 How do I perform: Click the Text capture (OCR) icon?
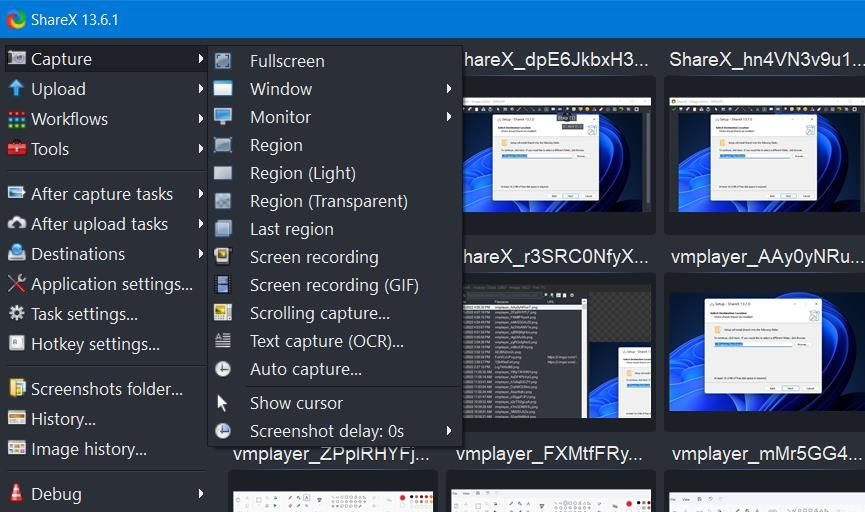[x=223, y=340]
